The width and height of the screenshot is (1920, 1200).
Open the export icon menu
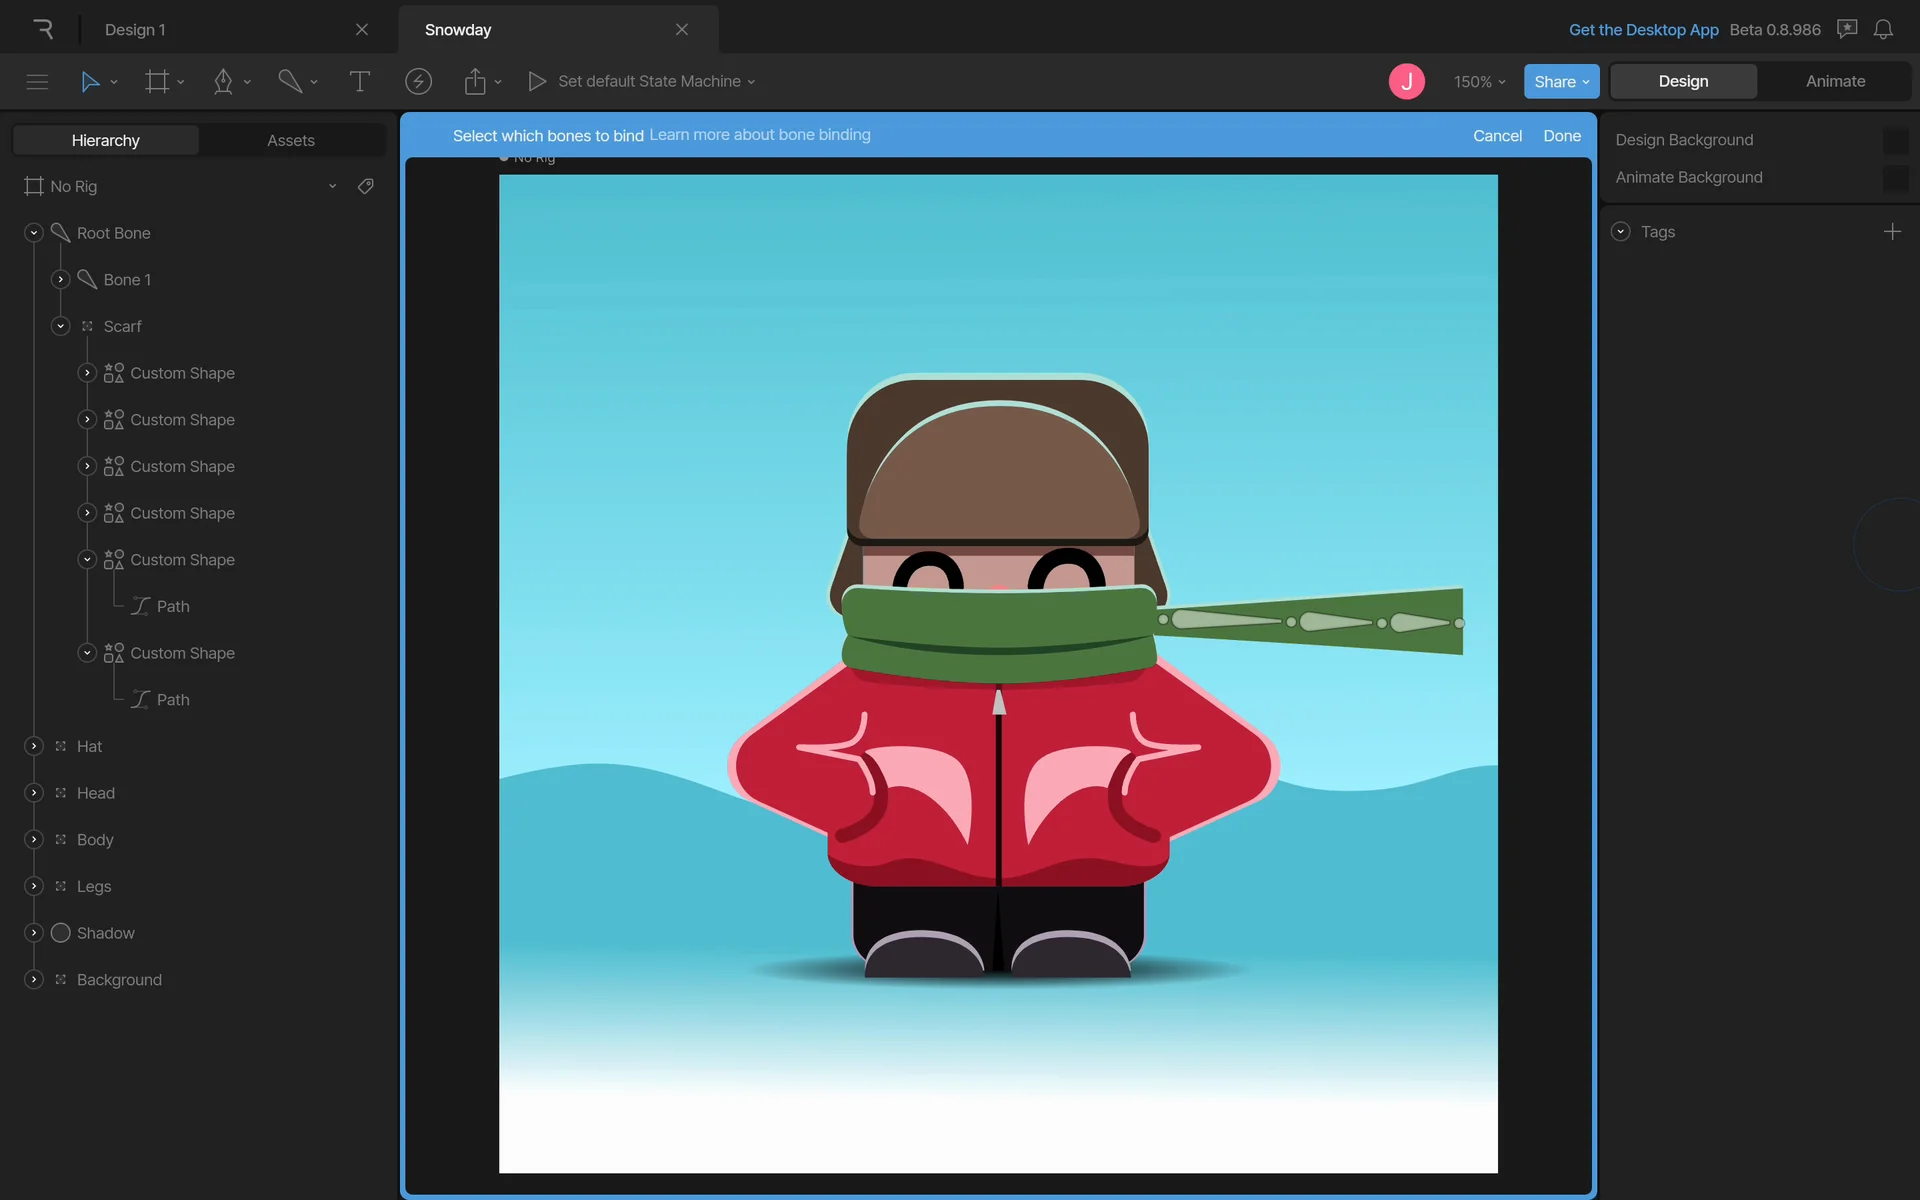pos(476,81)
